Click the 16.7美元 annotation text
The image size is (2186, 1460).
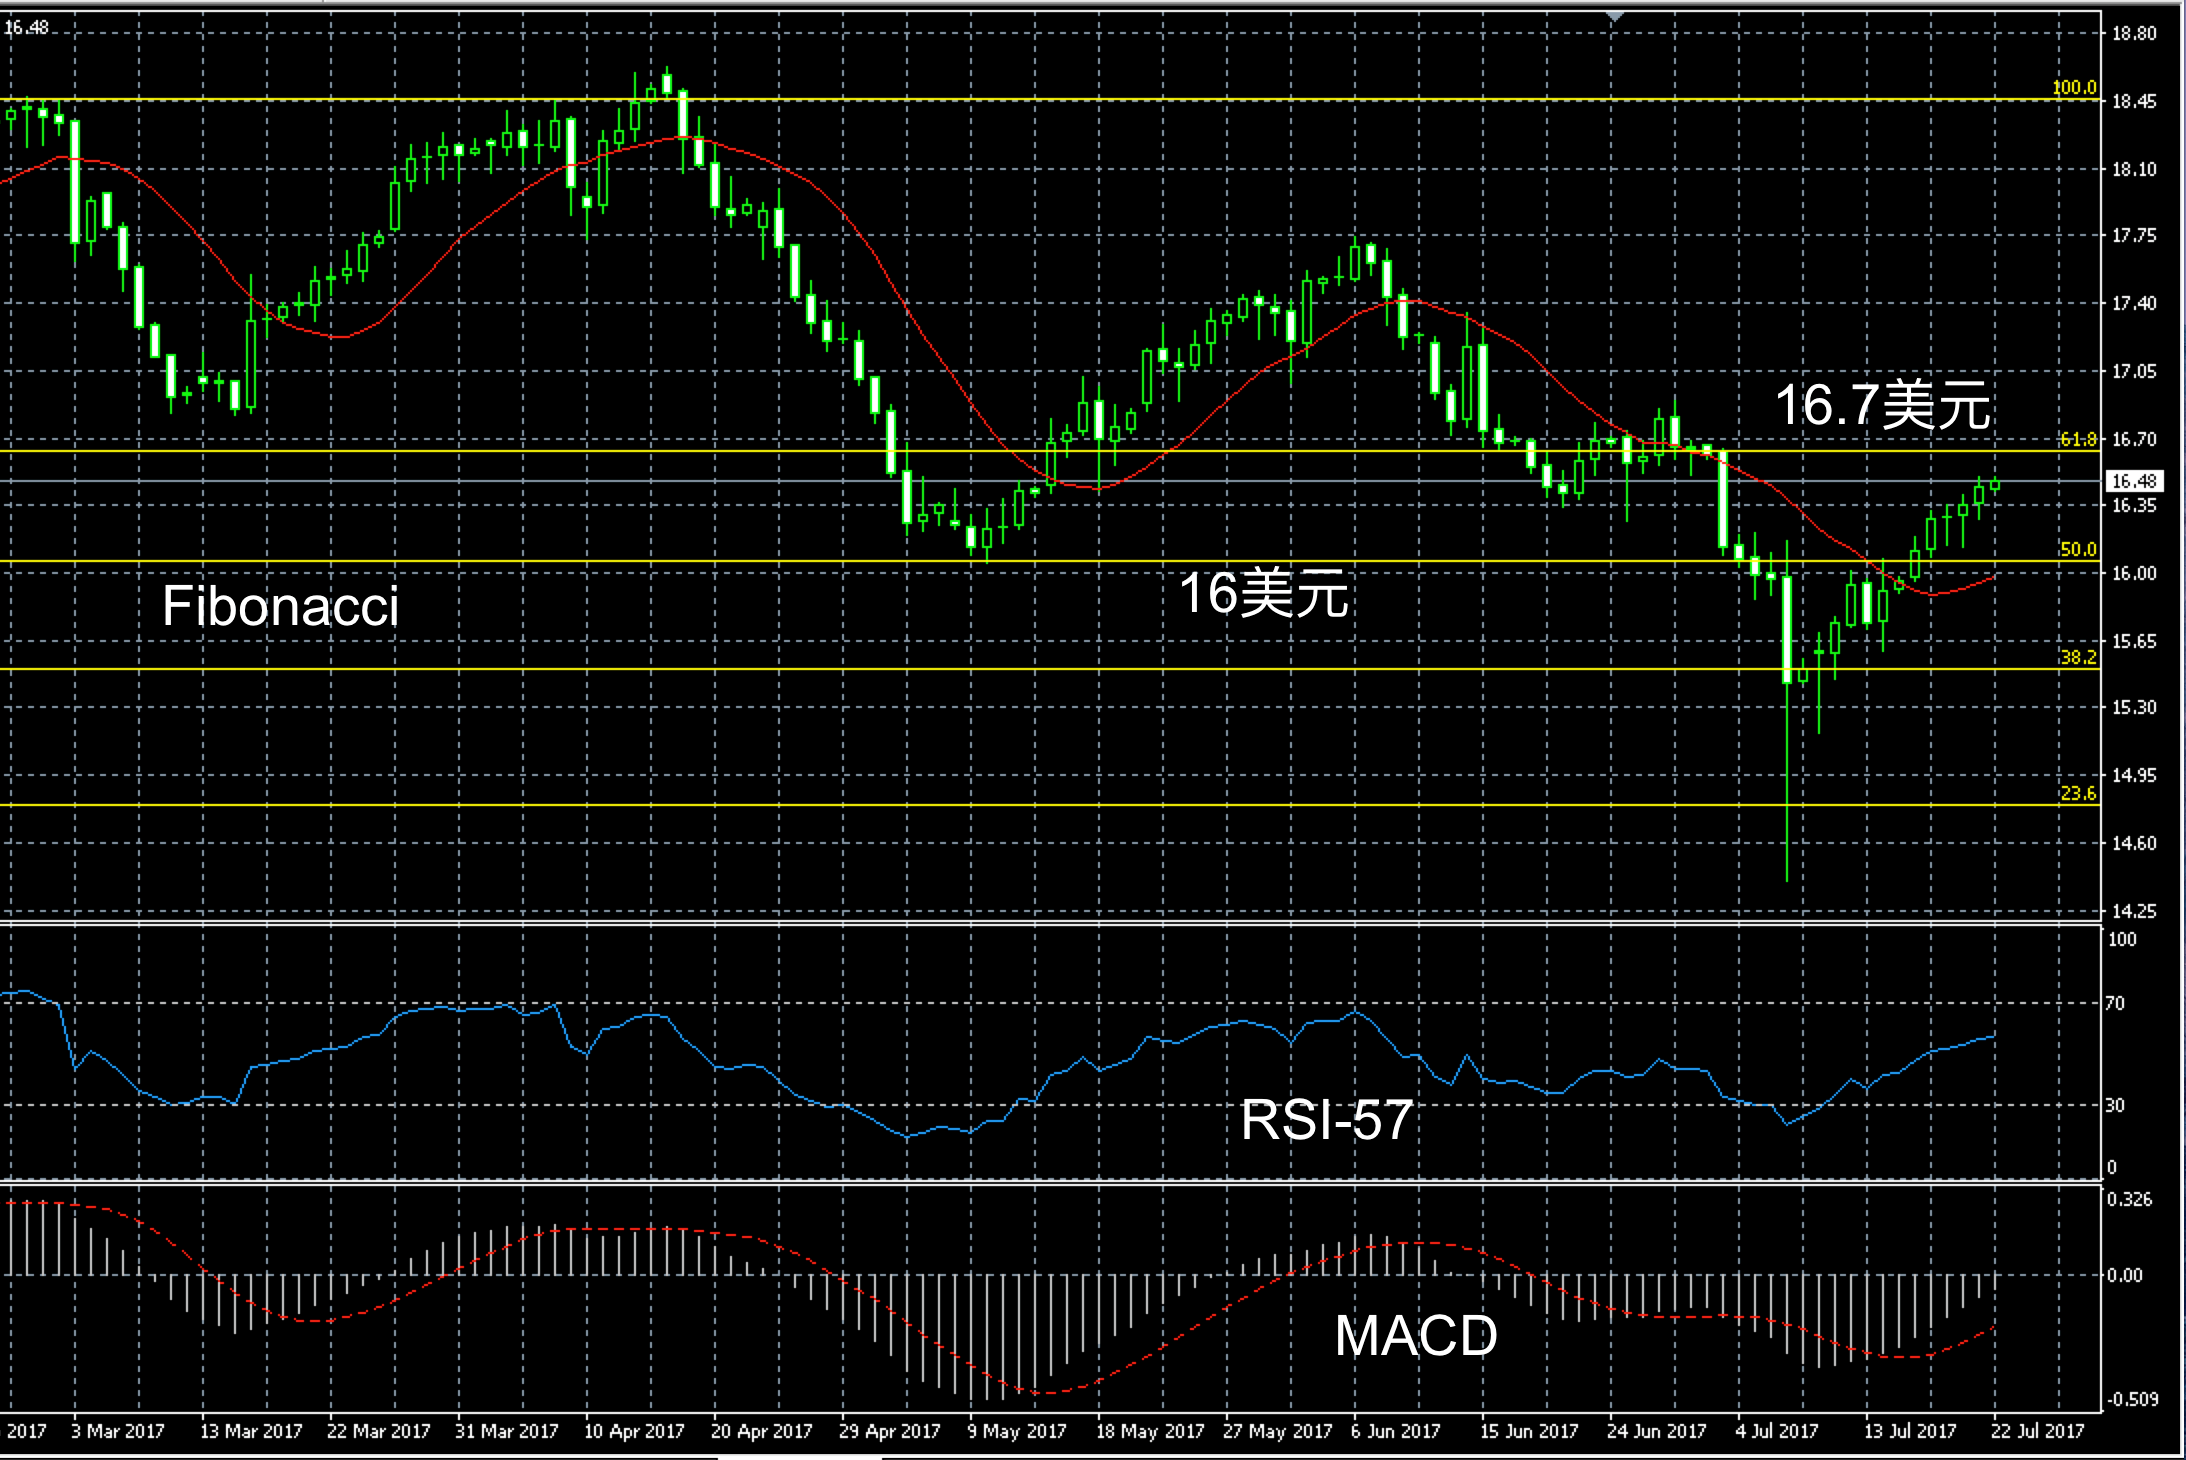(x=1882, y=406)
